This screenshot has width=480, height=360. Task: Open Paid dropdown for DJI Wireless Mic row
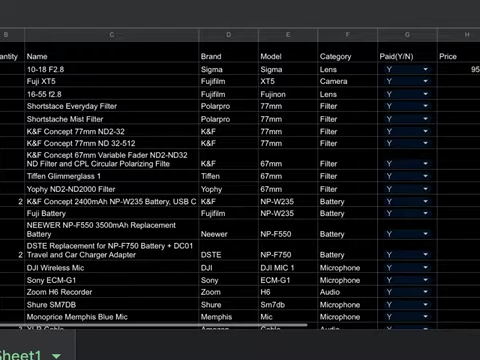(x=425, y=268)
